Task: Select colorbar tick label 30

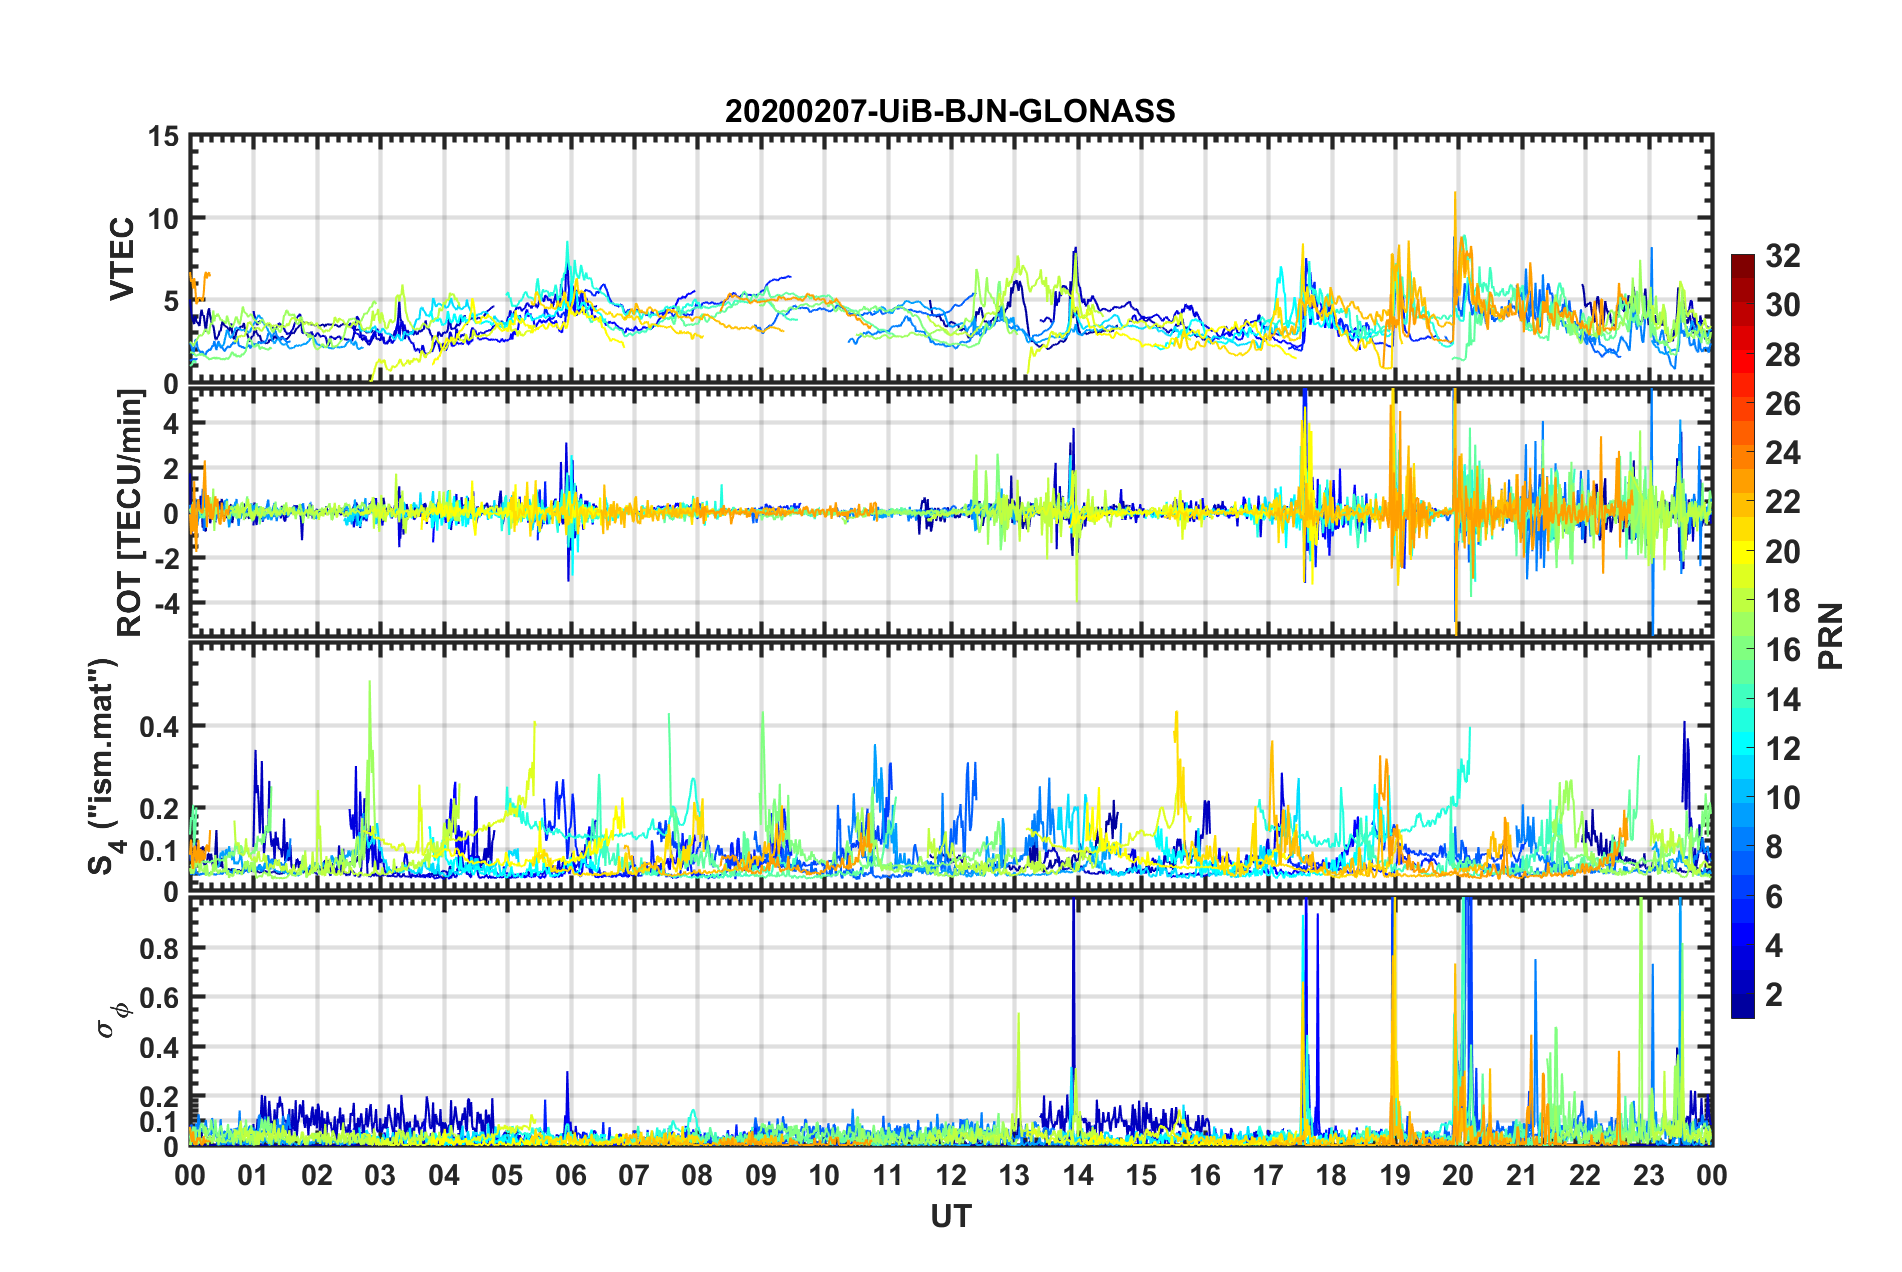Action: point(1782,305)
